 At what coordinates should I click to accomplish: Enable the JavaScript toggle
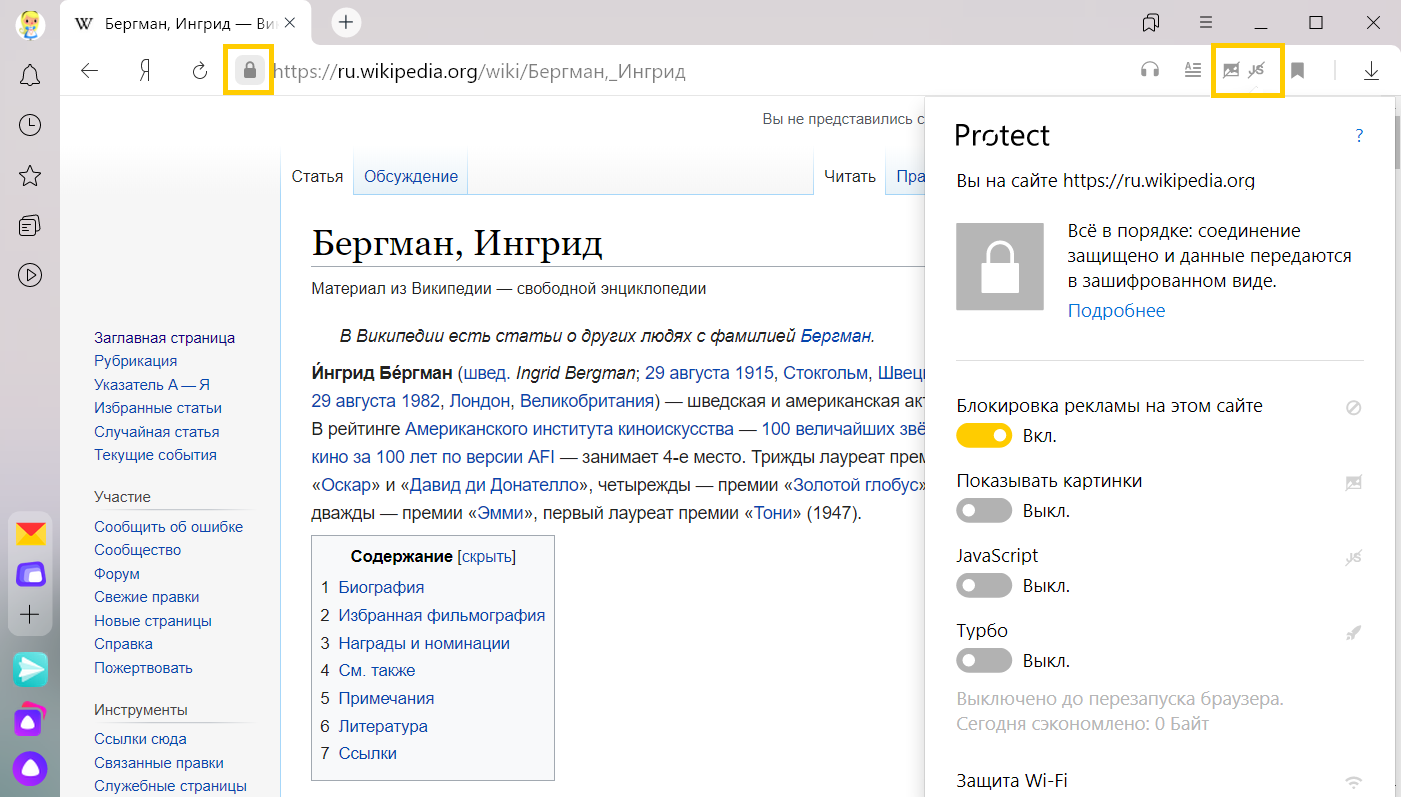984,586
